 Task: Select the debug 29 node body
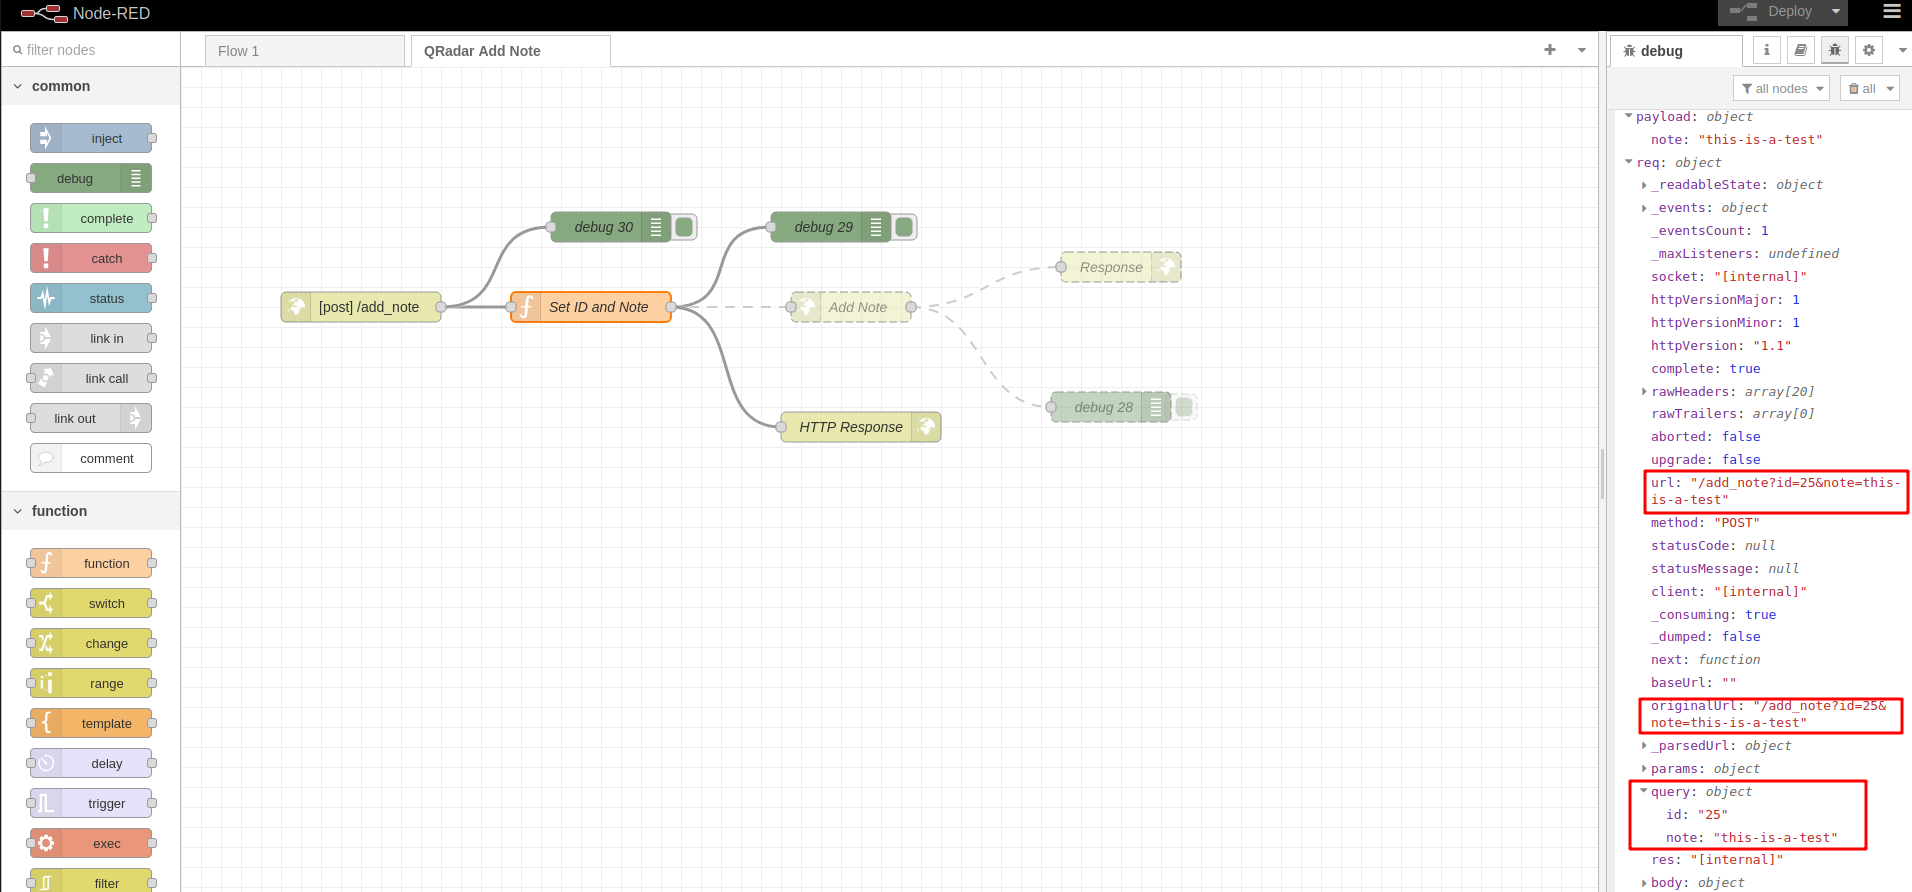(x=831, y=227)
